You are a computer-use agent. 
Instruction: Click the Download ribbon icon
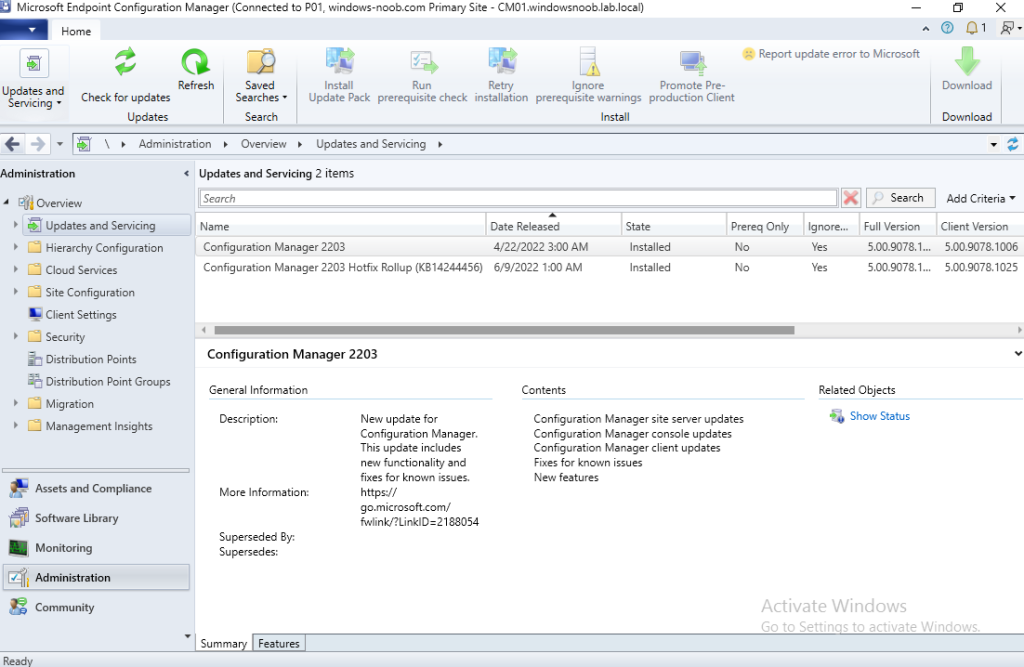(x=967, y=61)
